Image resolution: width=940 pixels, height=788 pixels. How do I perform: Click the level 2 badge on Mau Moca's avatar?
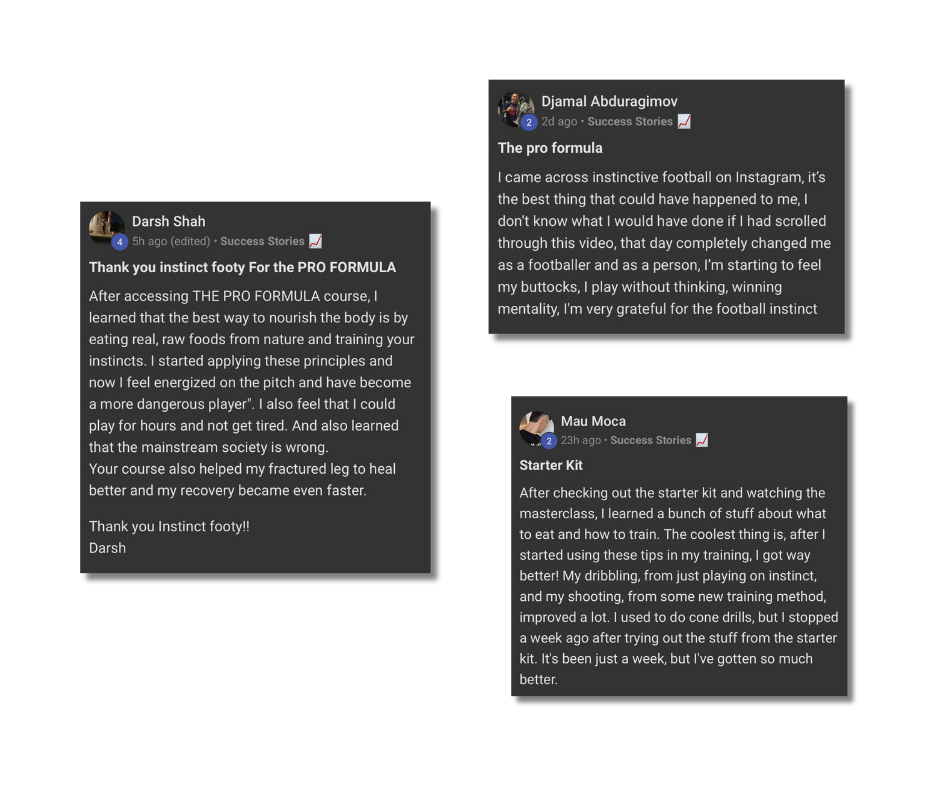549,441
